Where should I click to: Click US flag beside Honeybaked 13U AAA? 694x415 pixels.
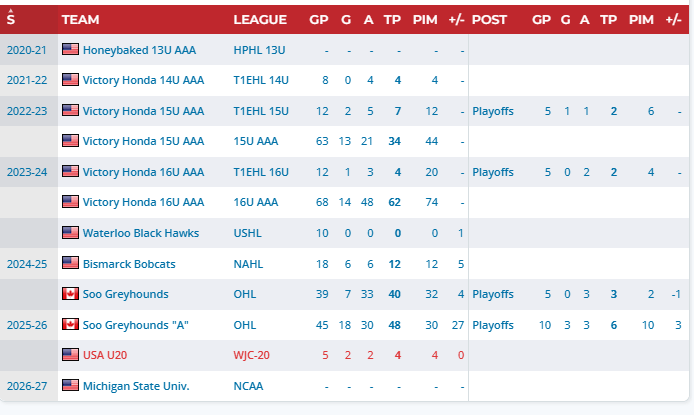click(x=70, y=49)
